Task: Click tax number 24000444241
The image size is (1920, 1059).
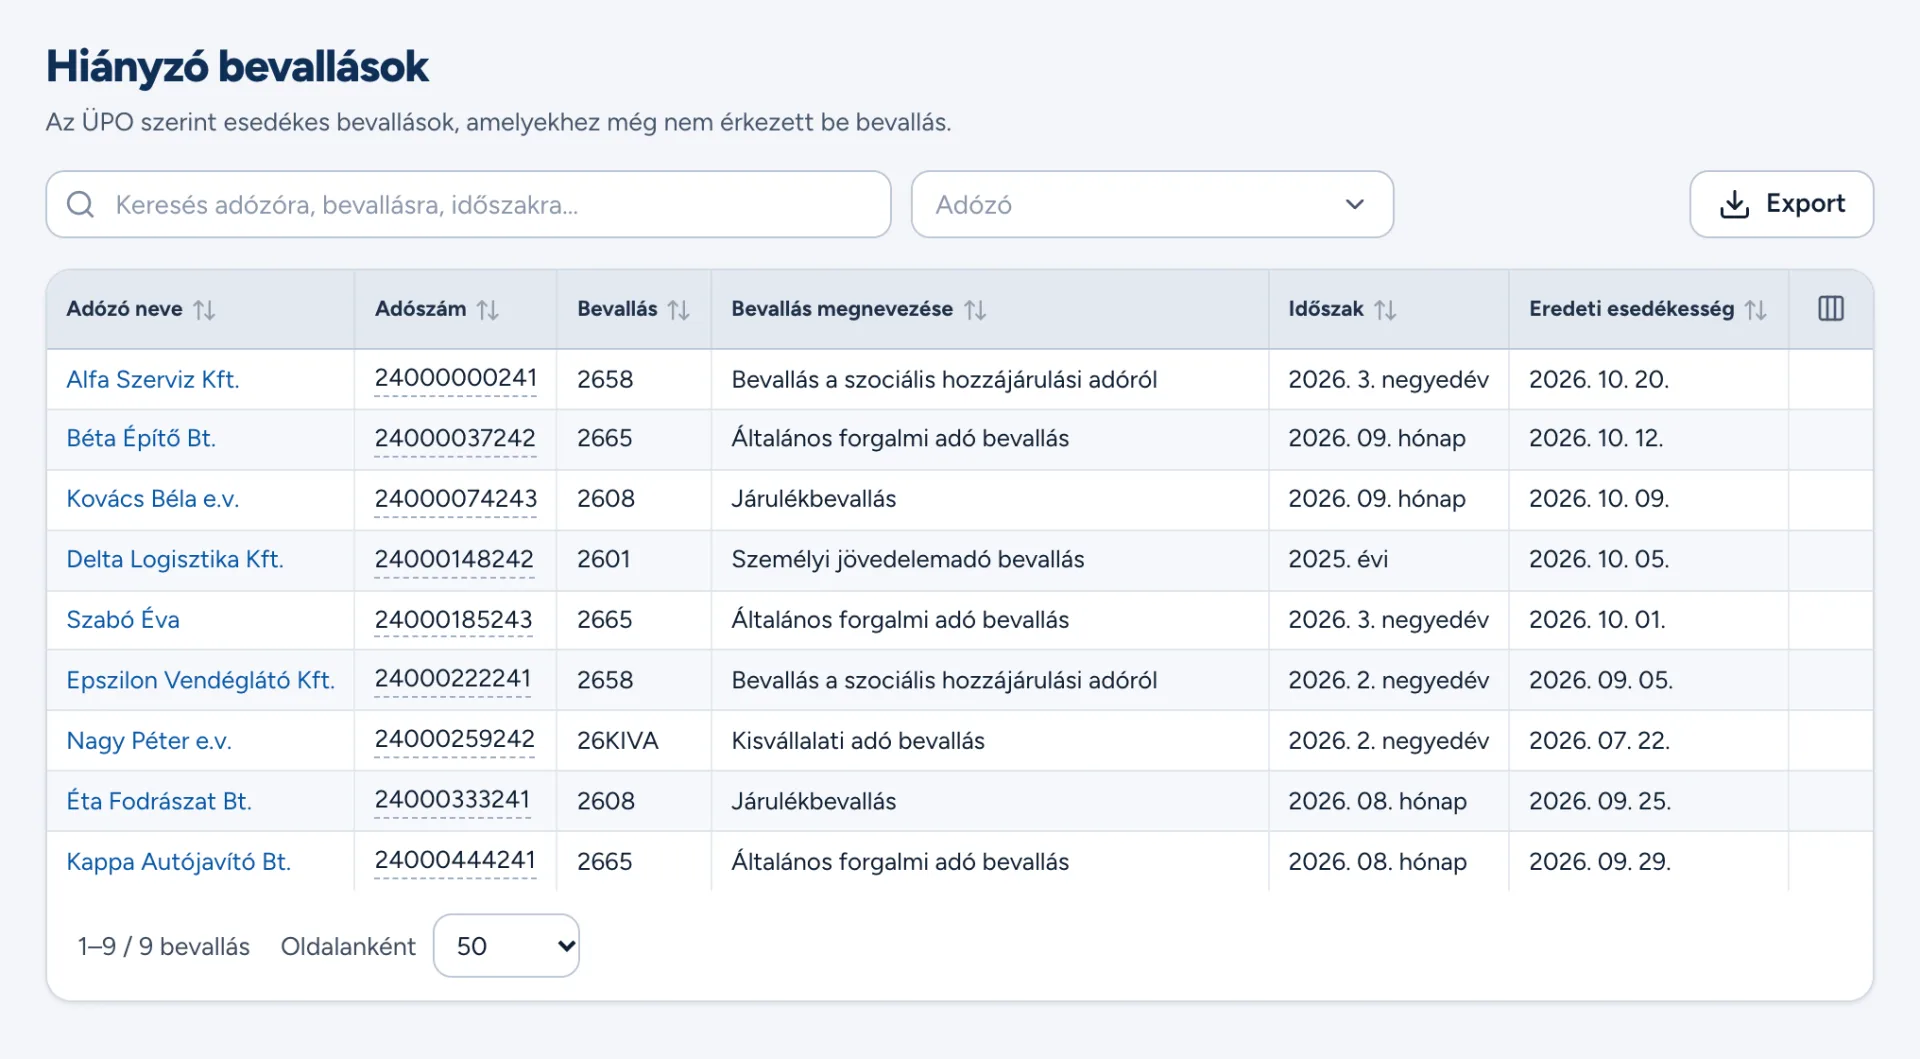Action: (x=455, y=860)
